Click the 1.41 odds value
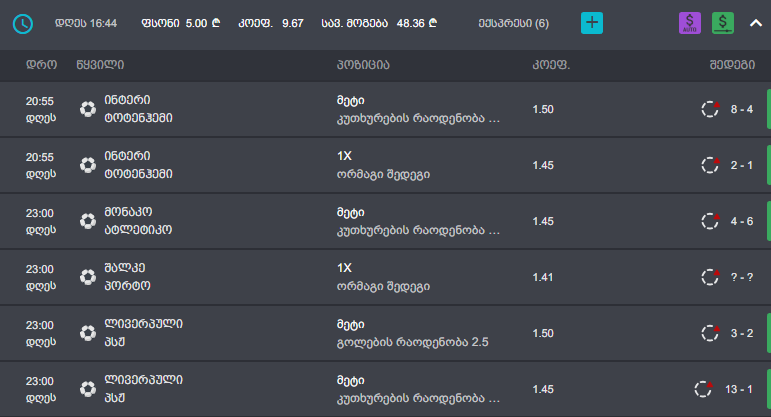Screen dimensions: 771x417 (x=543, y=277)
